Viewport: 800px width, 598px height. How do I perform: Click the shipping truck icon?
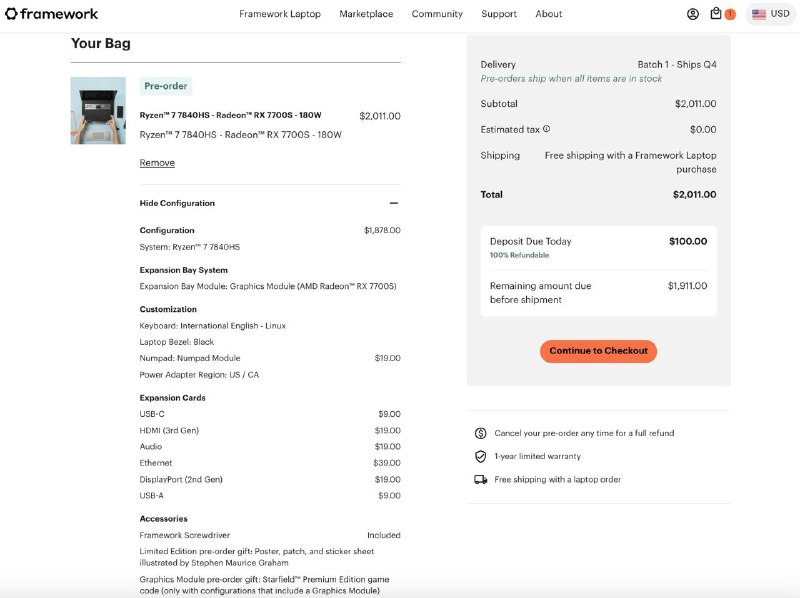481,480
